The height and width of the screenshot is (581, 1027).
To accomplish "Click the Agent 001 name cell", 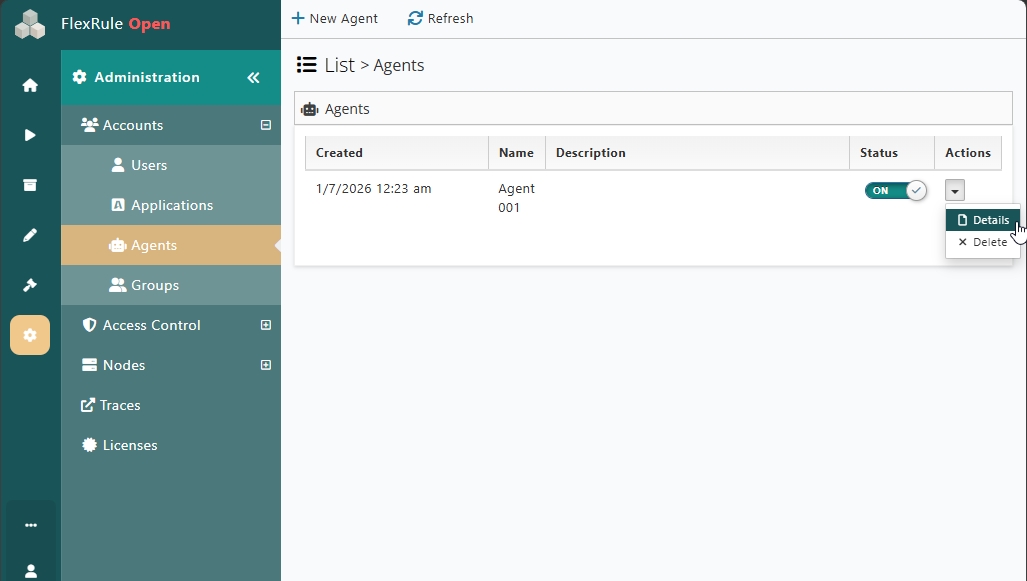I will tap(517, 198).
